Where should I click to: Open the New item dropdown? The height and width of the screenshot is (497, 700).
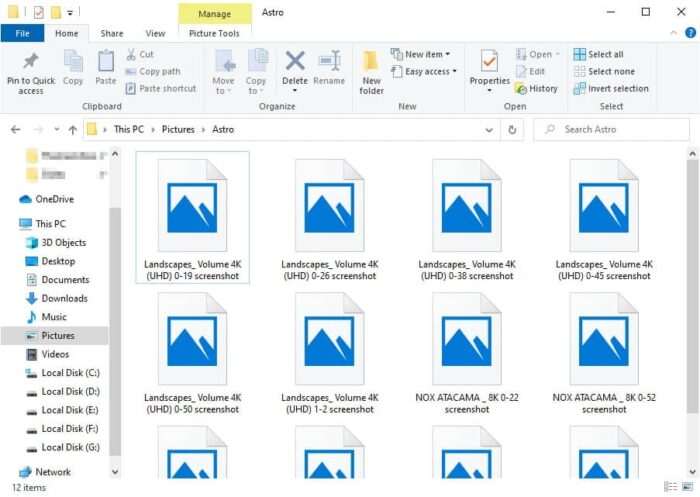[421, 54]
